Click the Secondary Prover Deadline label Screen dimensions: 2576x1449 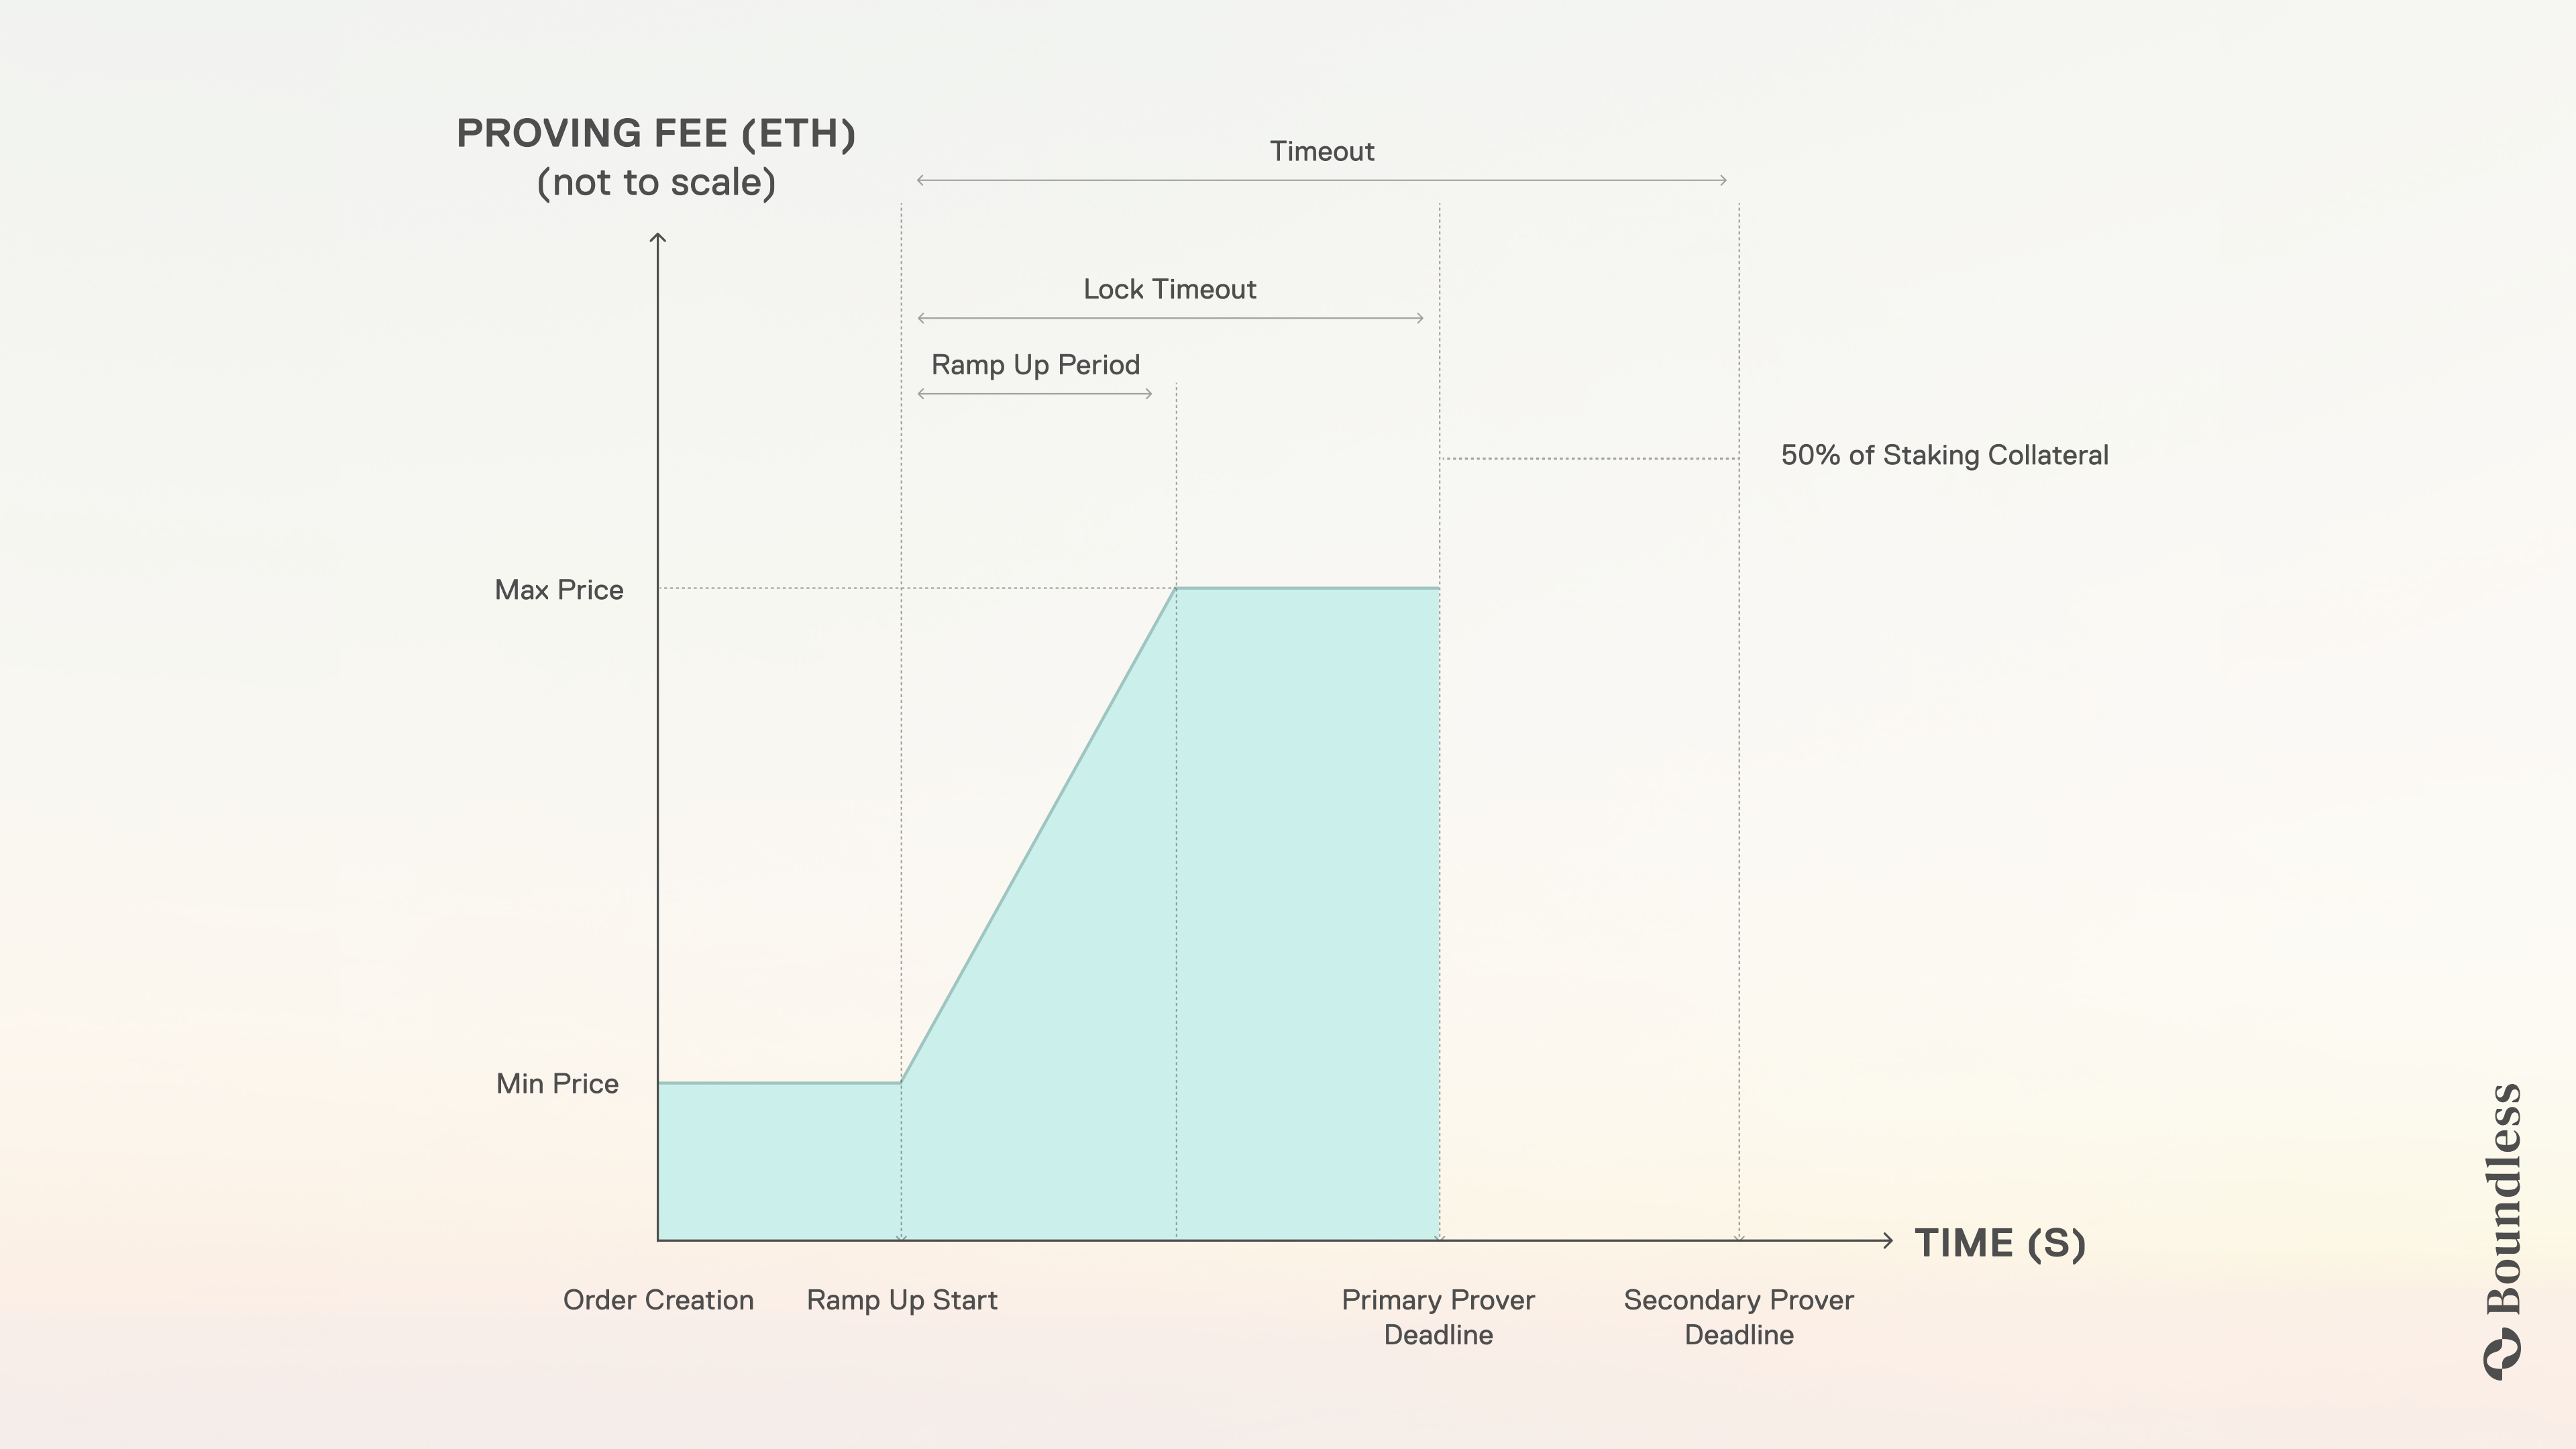tap(1739, 1317)
